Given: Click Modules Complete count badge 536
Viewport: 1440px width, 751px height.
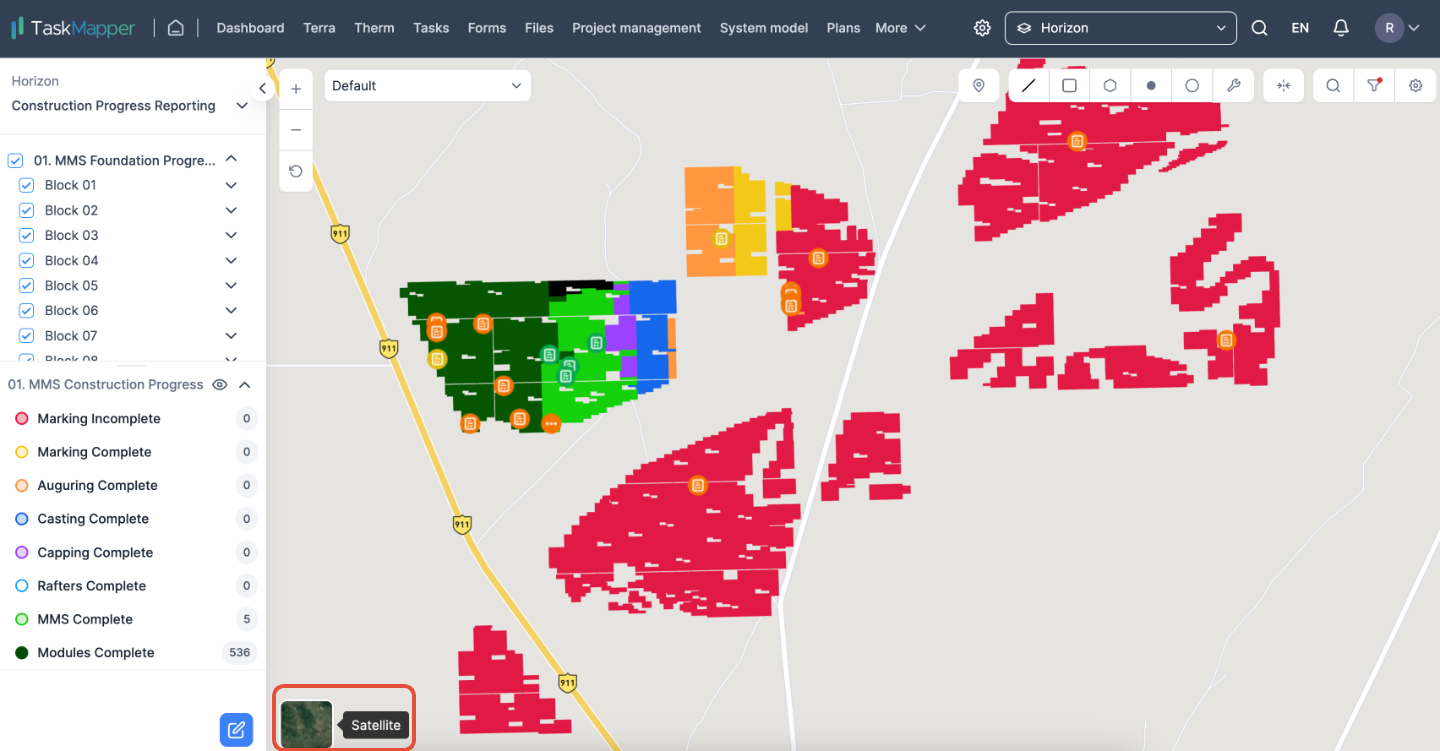Looking at the screenshot, I should [240, 652].
